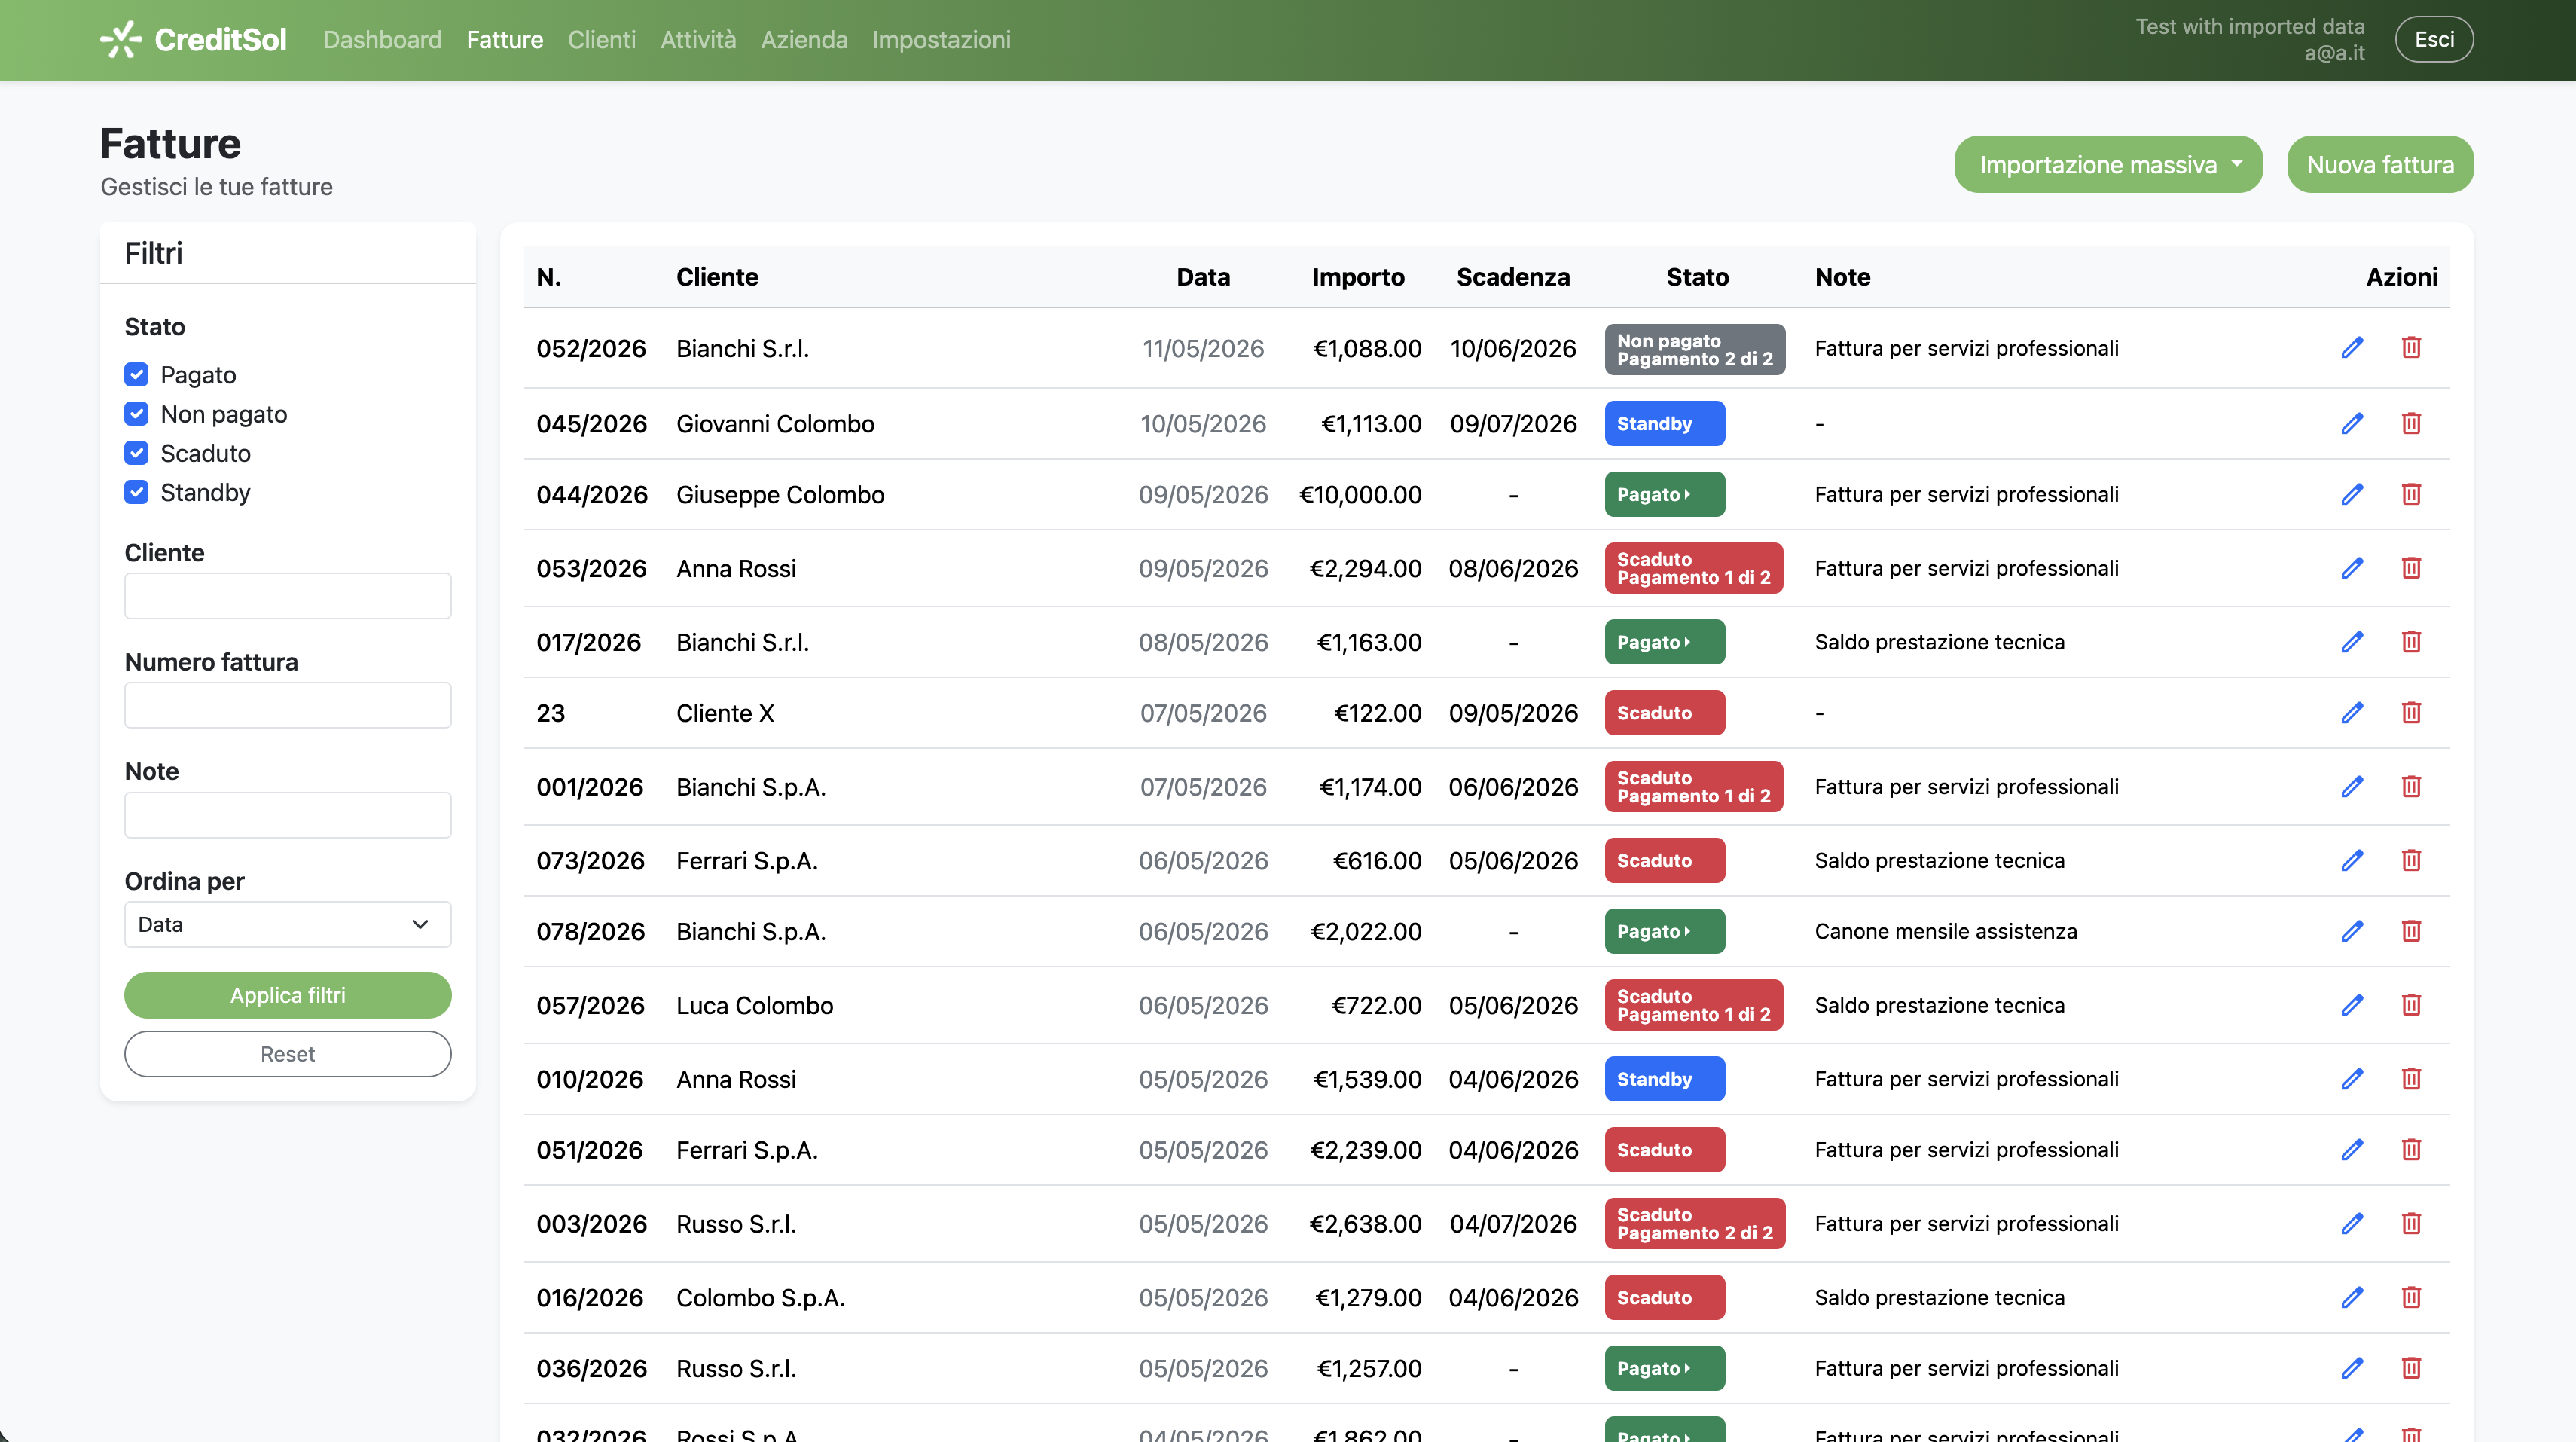2576x1442 pixels.
Task: Click the Nuova fattura button
Action: 2380,164
